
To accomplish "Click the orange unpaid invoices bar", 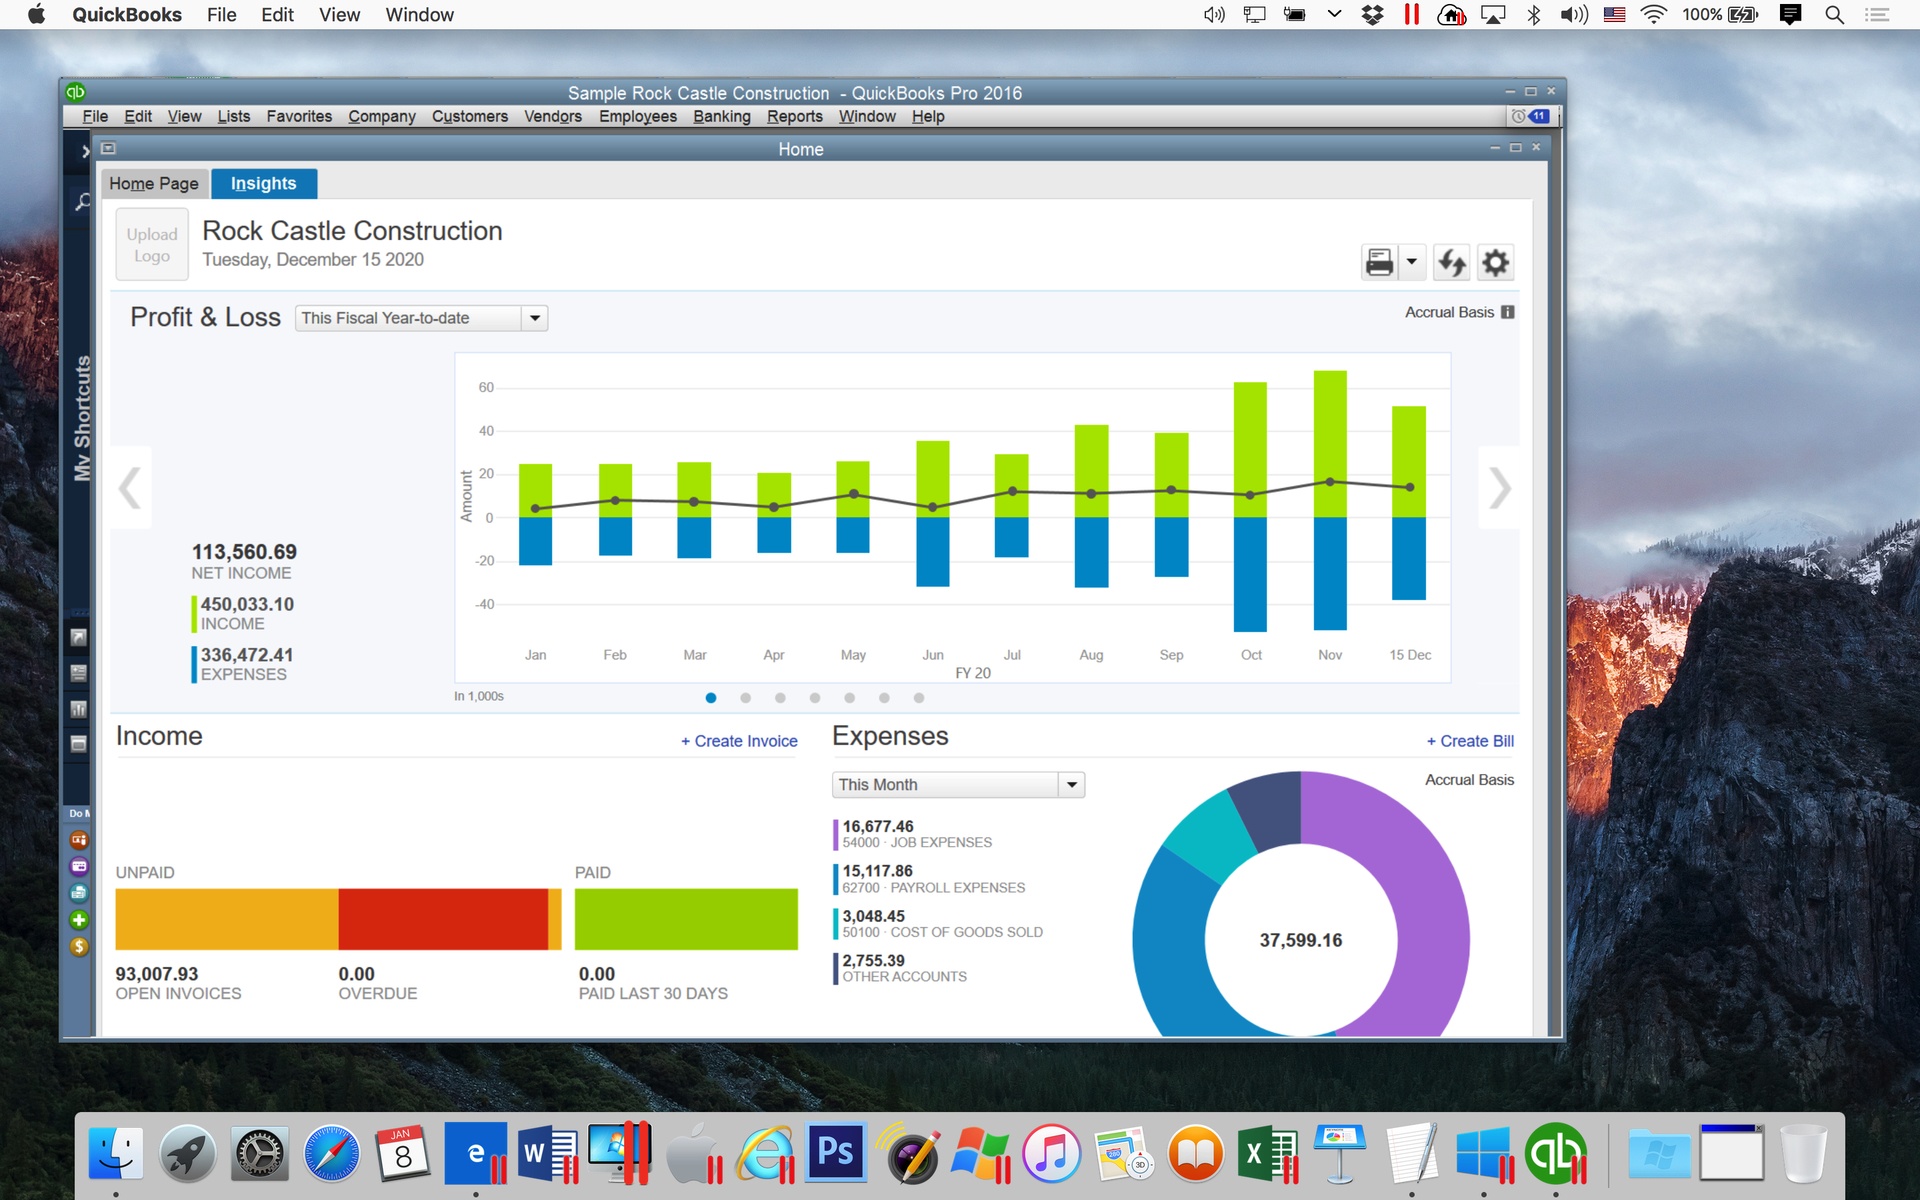I will pyautogui.click(x=227, y=919).
